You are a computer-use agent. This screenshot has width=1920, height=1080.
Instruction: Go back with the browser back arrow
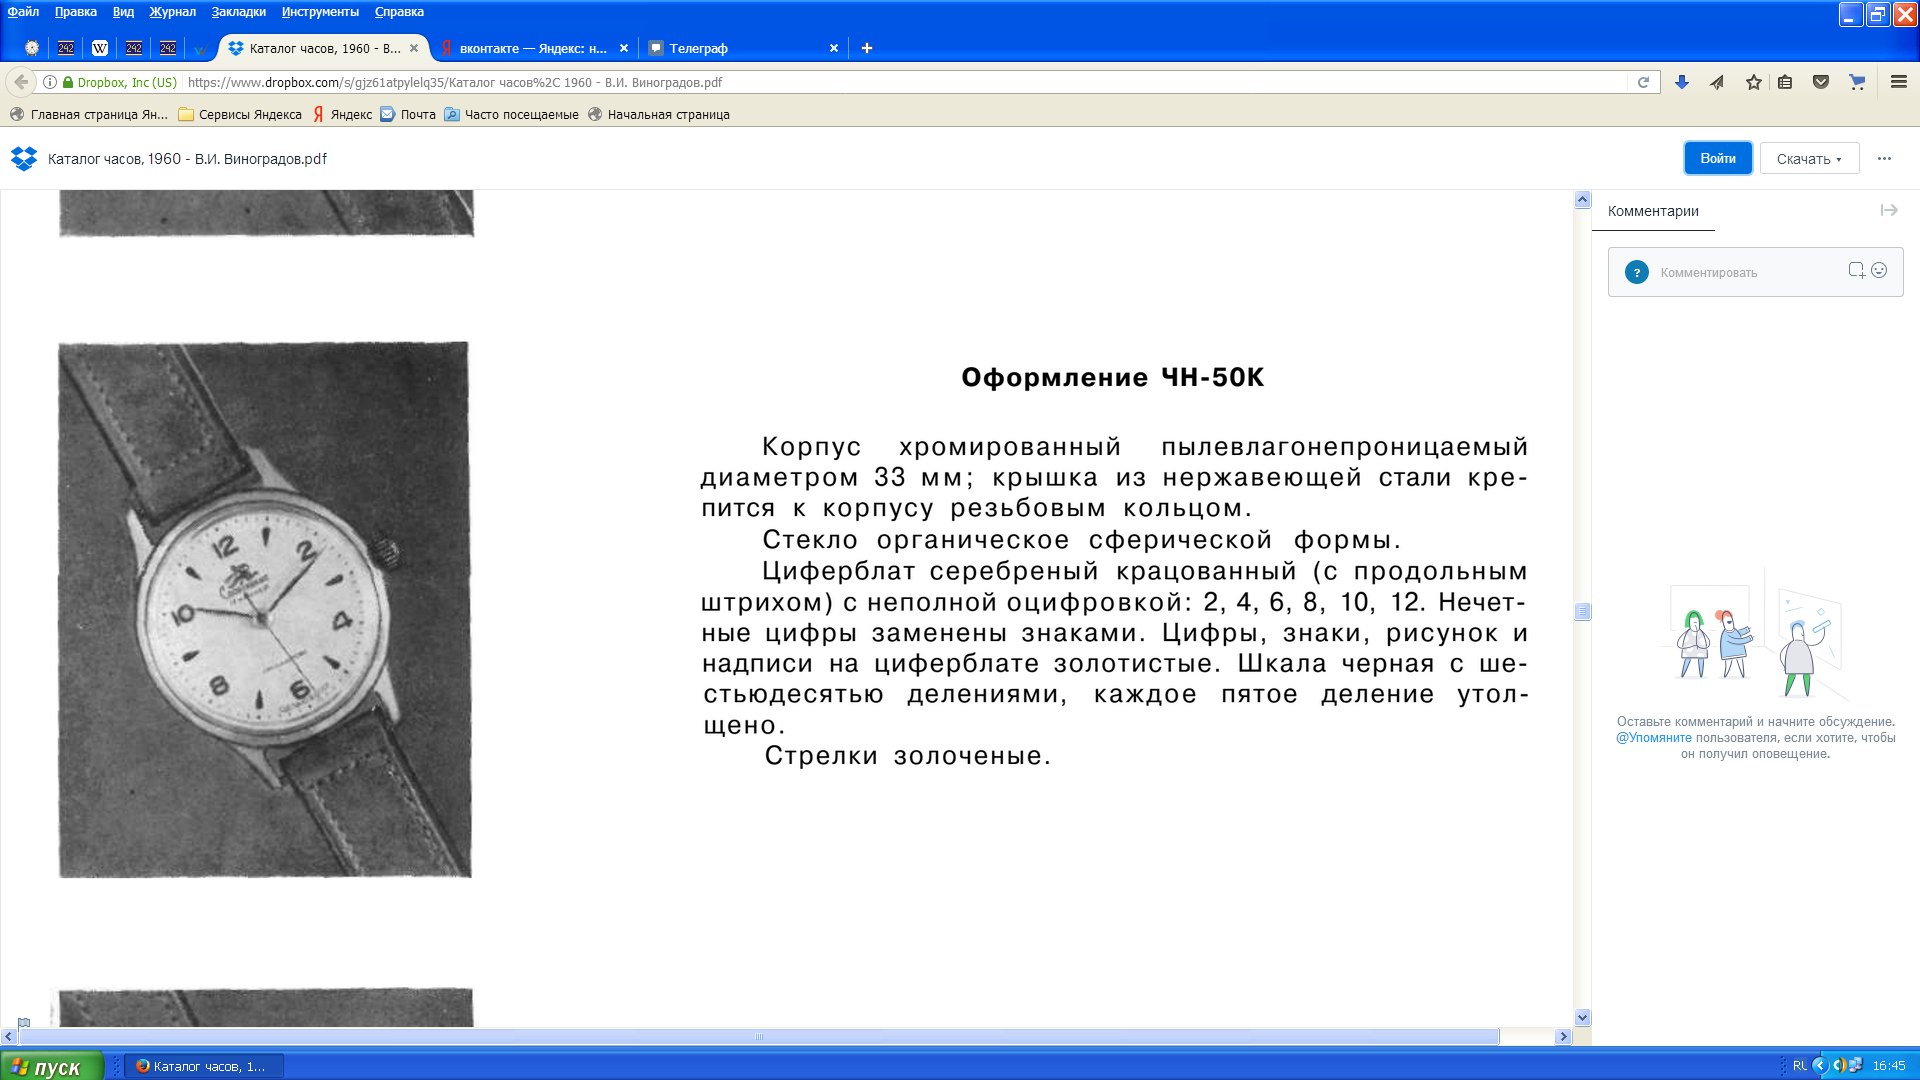coord(21,82)
